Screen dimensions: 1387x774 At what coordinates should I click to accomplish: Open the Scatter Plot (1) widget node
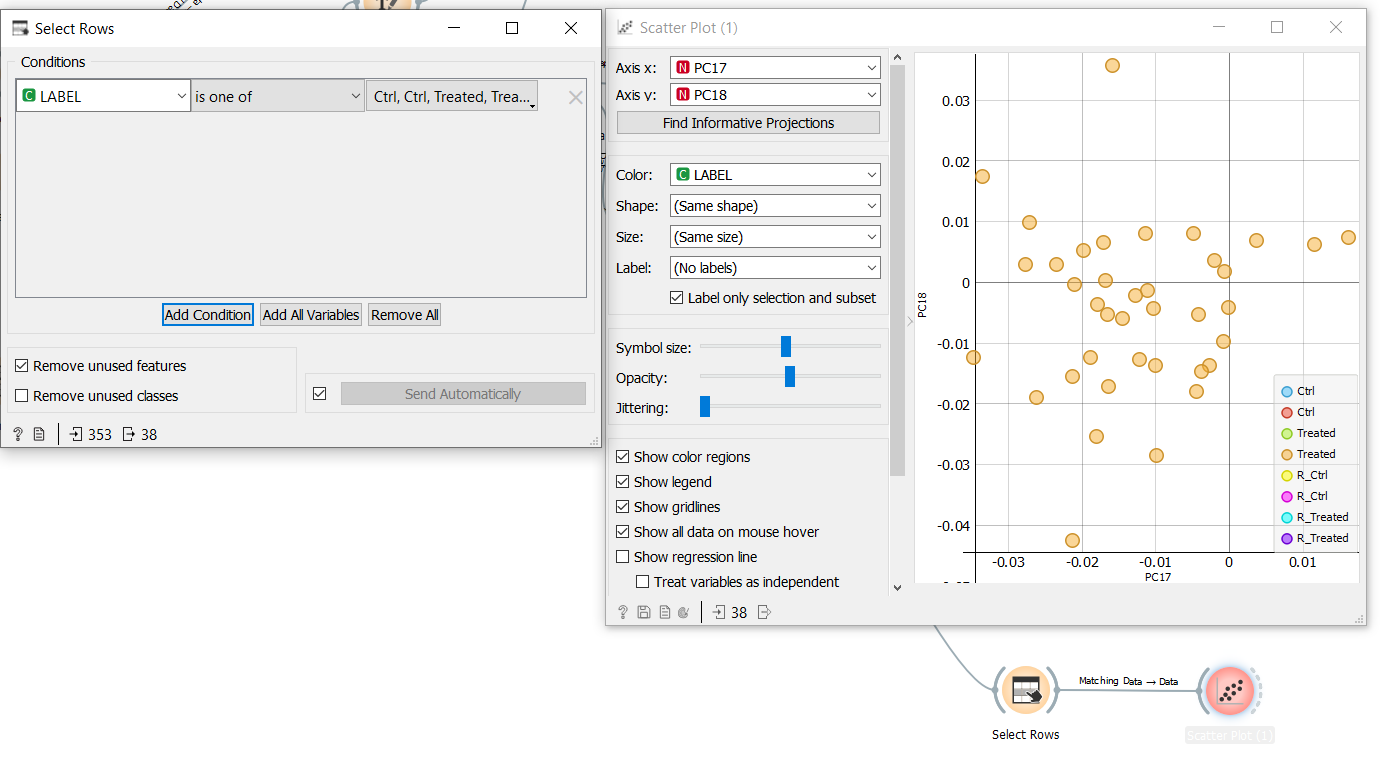point(1229,690)
